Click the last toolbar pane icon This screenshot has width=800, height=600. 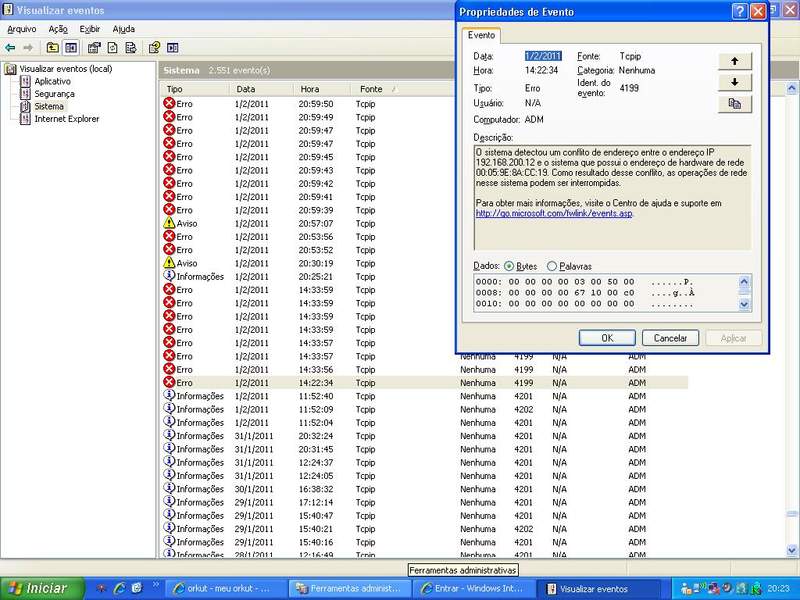[x=172, y=48]
